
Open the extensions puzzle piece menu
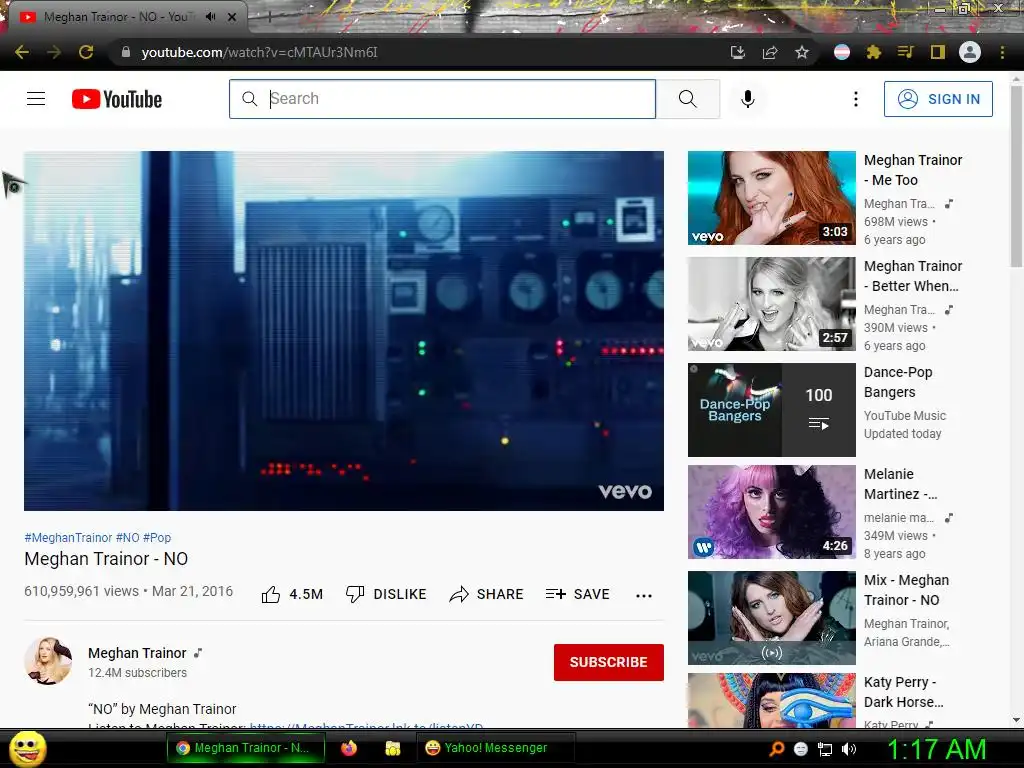click(x=874, y=52)
